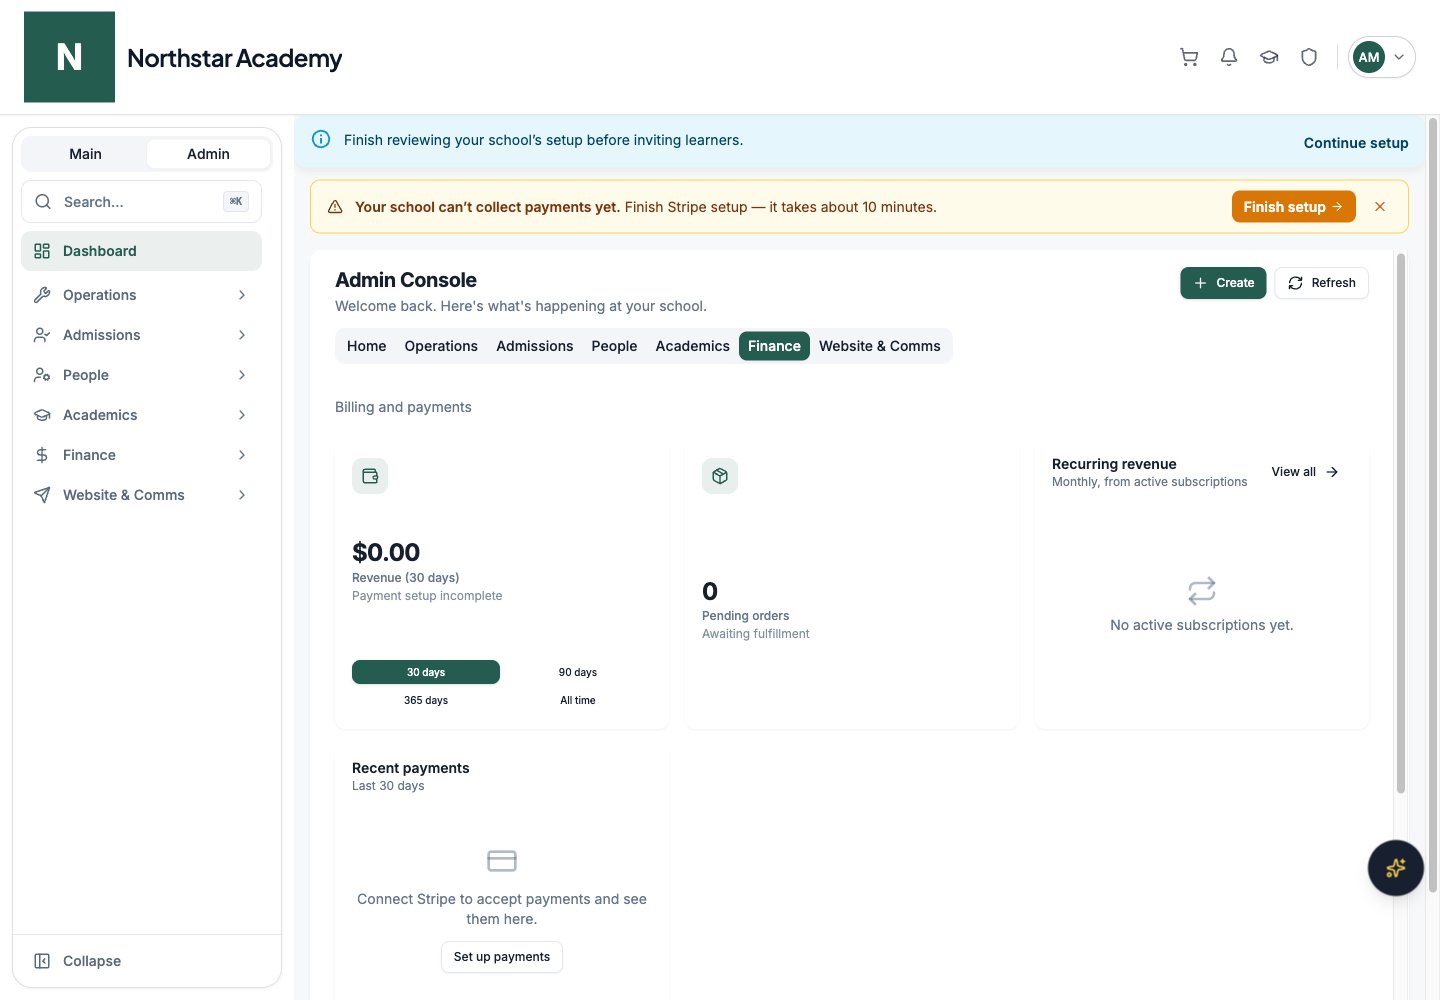The image size is (1440, 1000).
Task: Click the Create button
Action: 1224,283
